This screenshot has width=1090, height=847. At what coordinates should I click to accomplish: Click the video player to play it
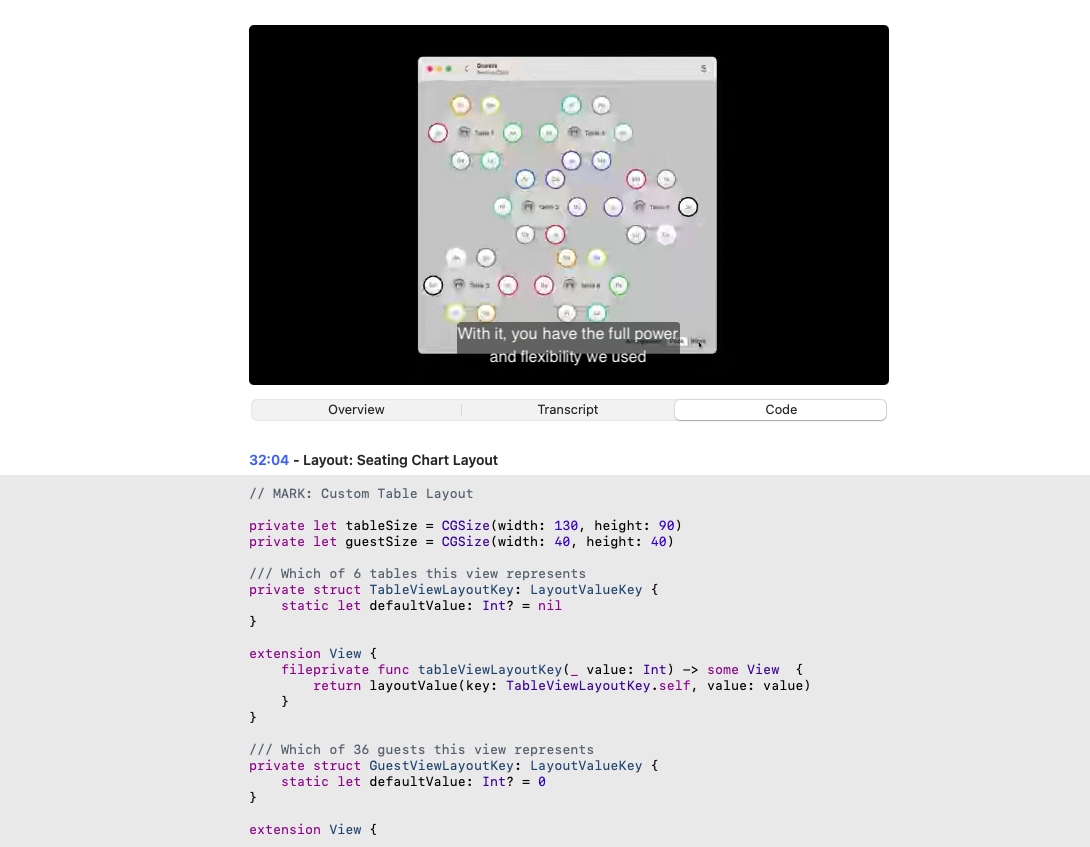[x=569, y=205]
